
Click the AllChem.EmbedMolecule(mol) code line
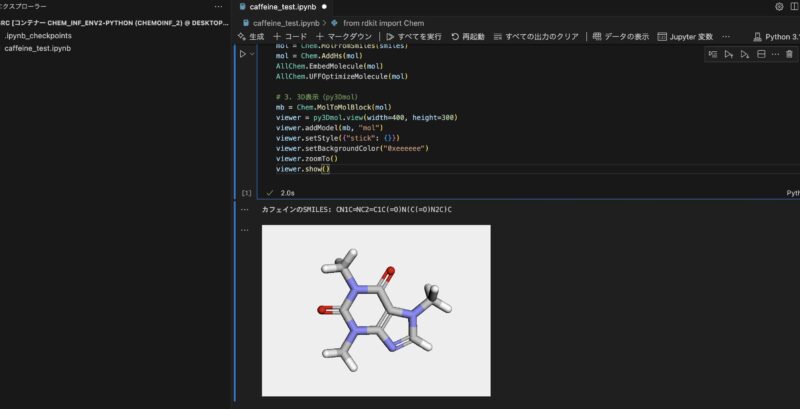(x=329, y=66)
